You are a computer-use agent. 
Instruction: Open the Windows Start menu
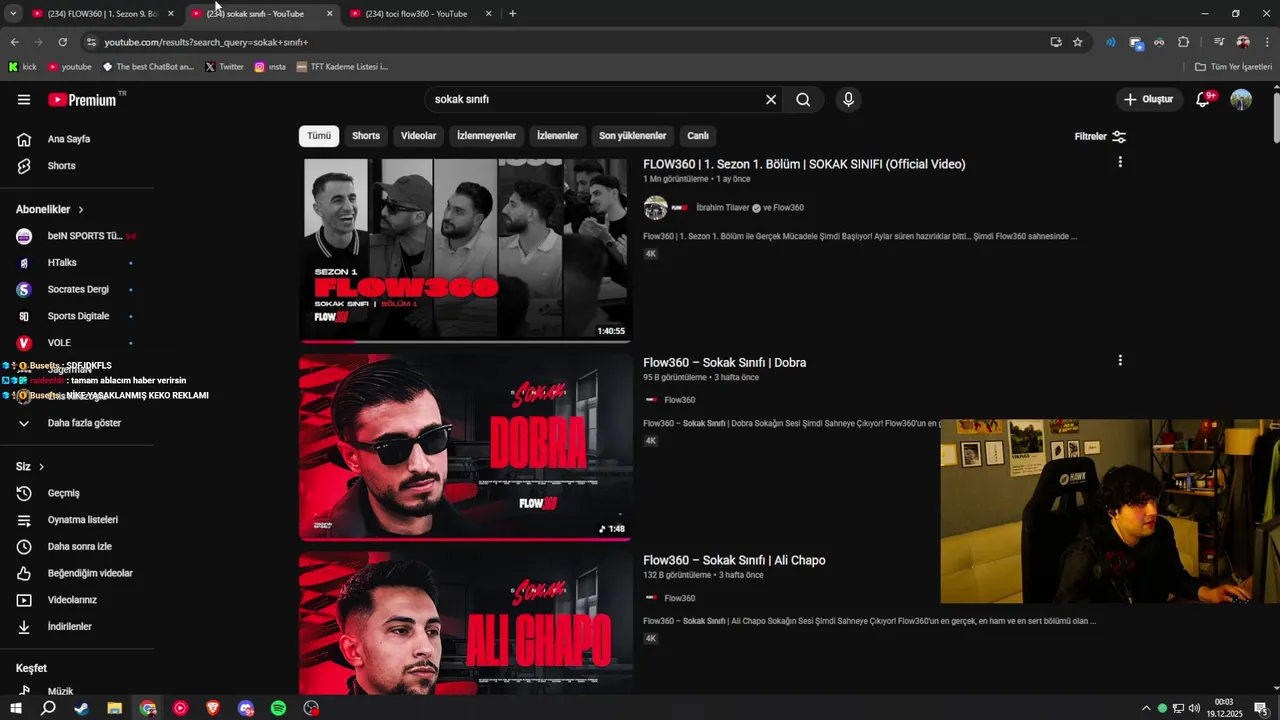(15, 708)
